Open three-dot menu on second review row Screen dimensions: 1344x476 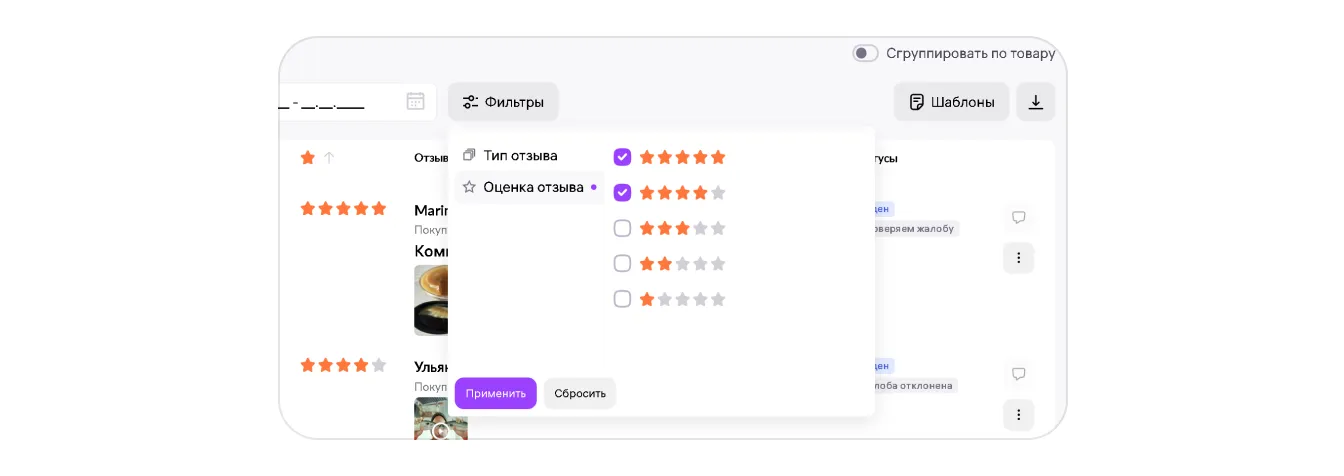click(x=1018, y=414)
